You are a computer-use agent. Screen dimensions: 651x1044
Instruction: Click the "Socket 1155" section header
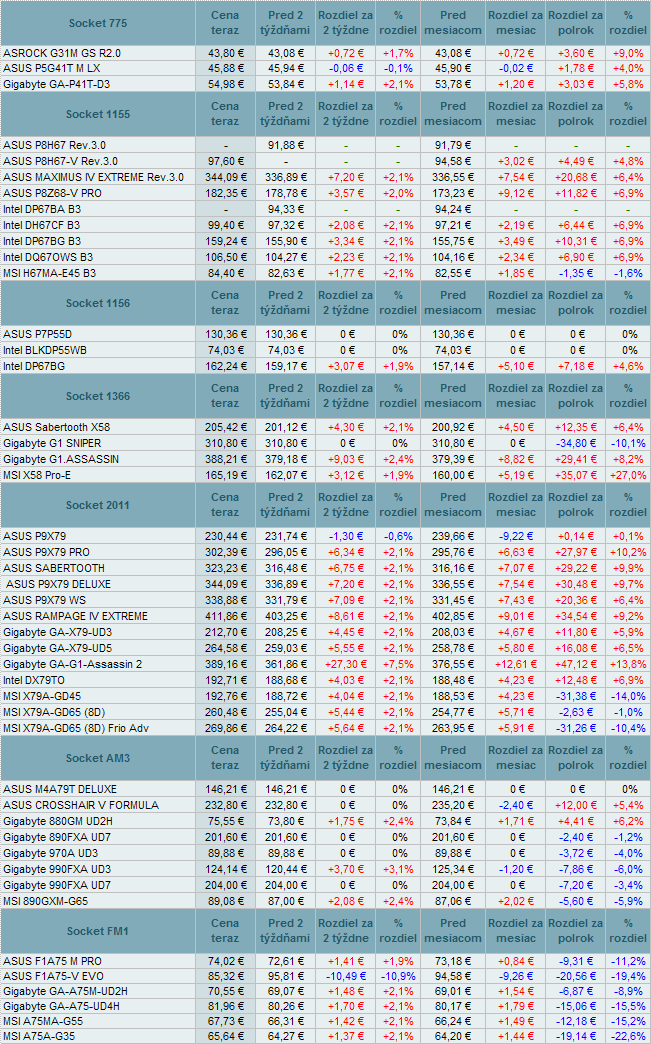point(98,114)
